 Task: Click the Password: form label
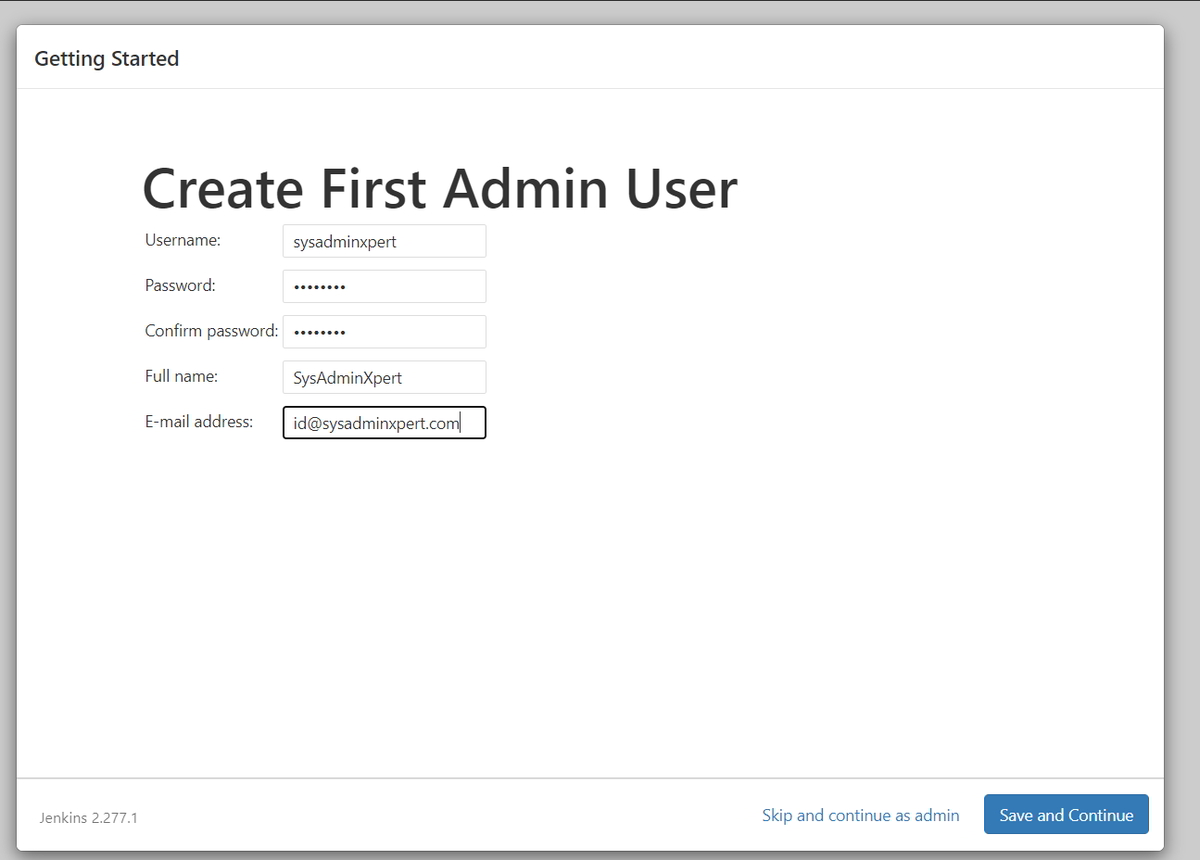pos(180,285)
